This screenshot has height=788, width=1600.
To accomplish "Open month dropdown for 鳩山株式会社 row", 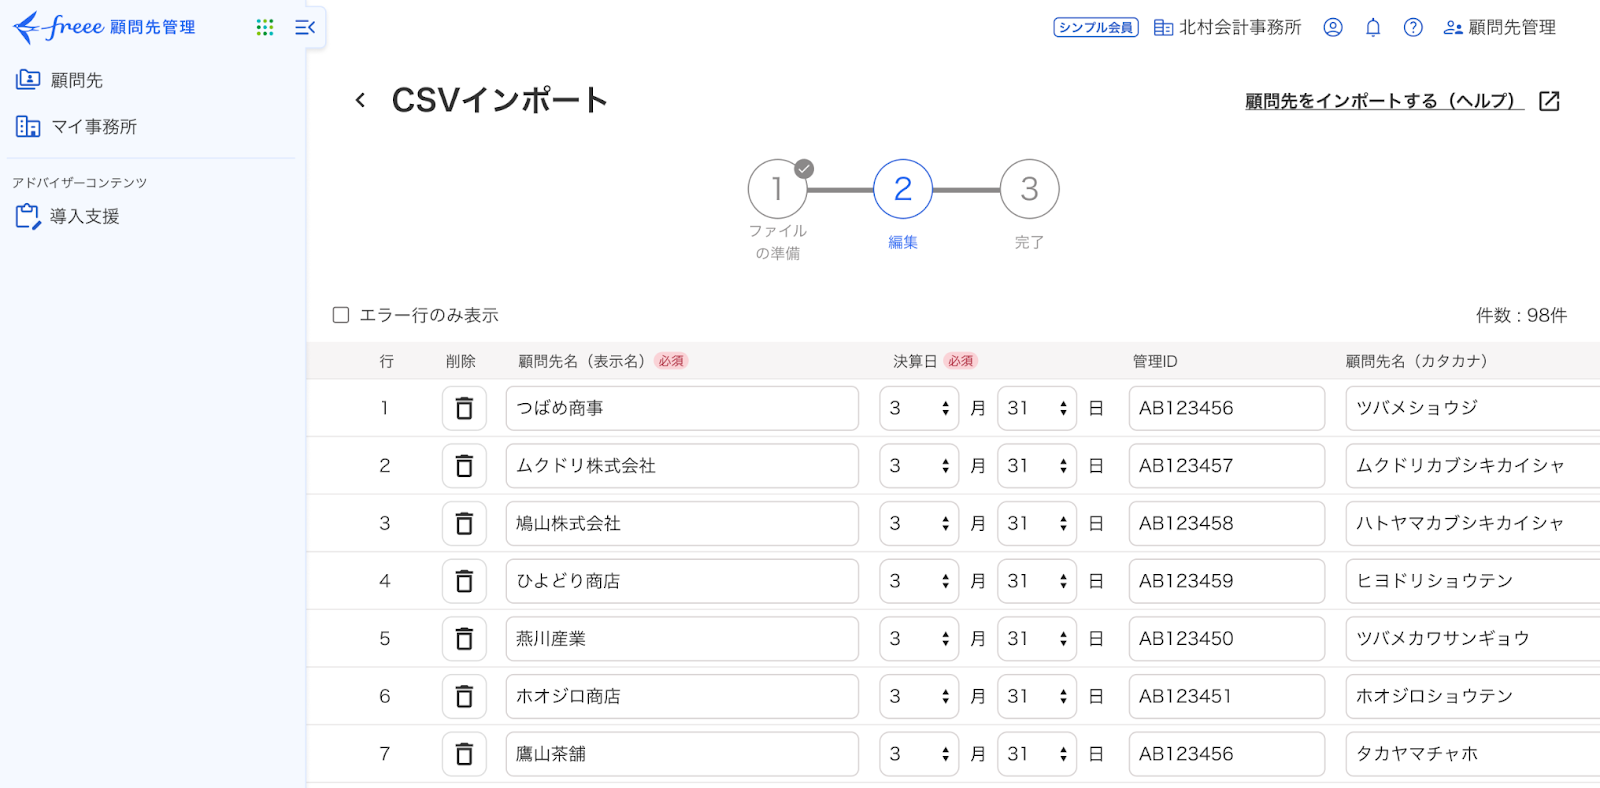I will click(920, 523).
